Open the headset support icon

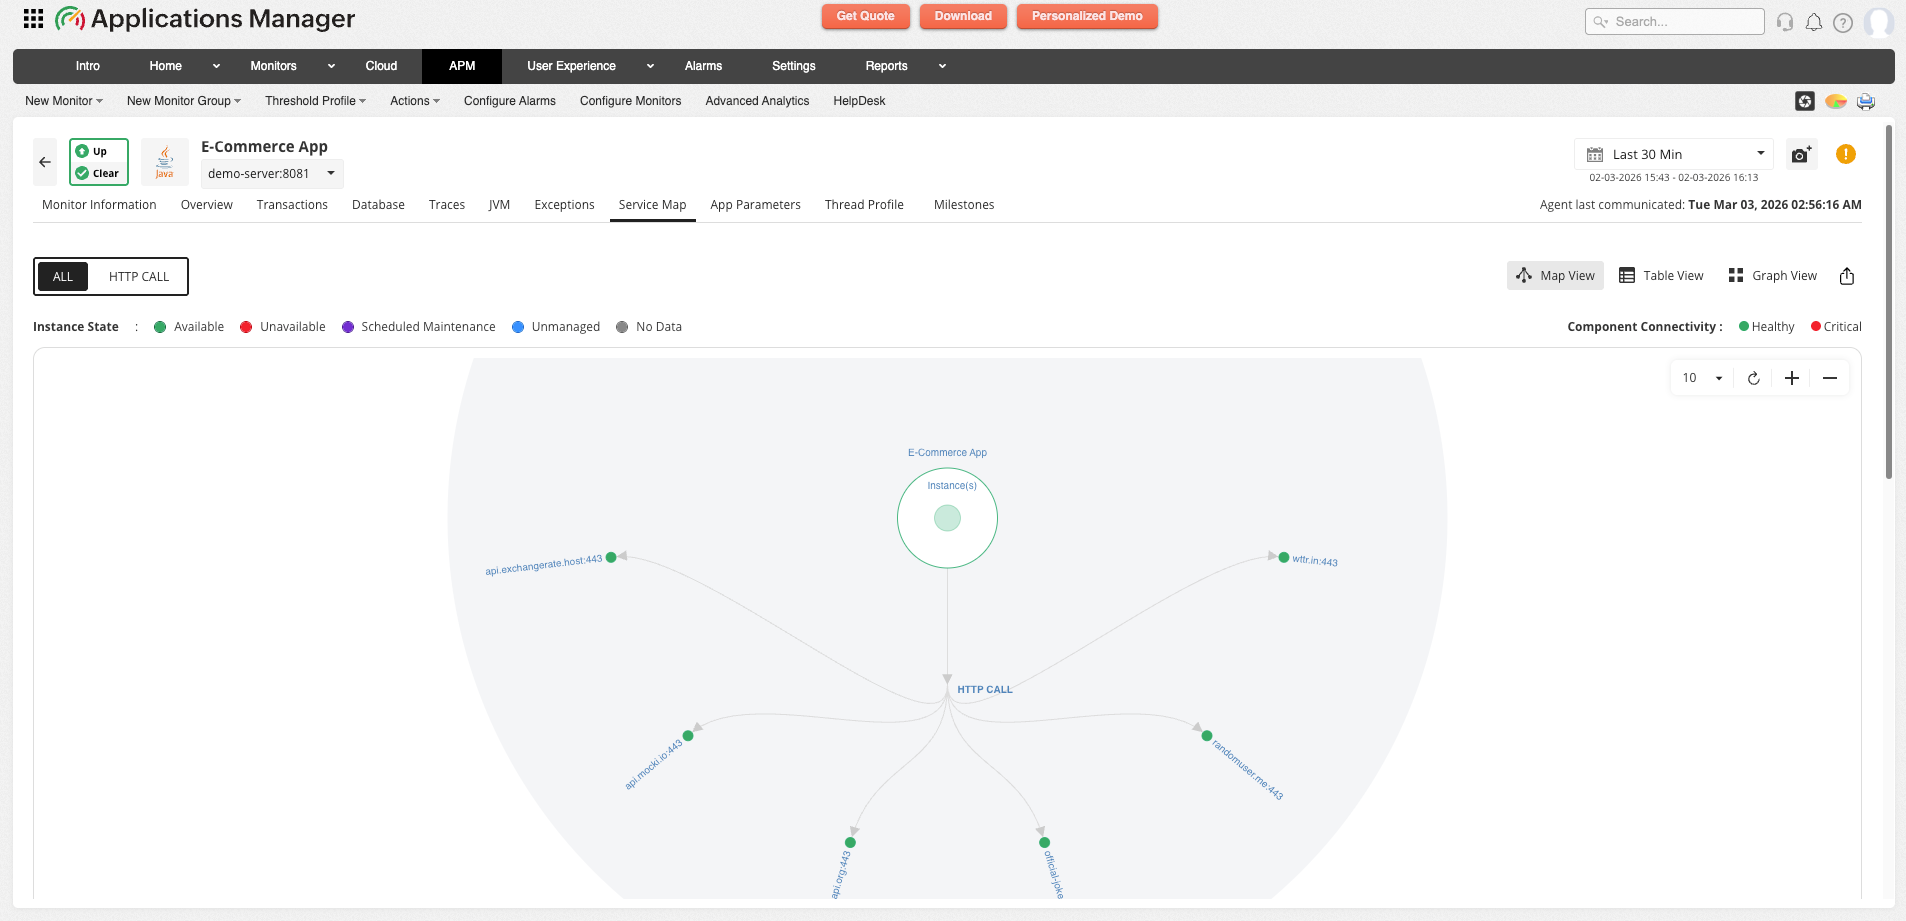click(1785, 22)
